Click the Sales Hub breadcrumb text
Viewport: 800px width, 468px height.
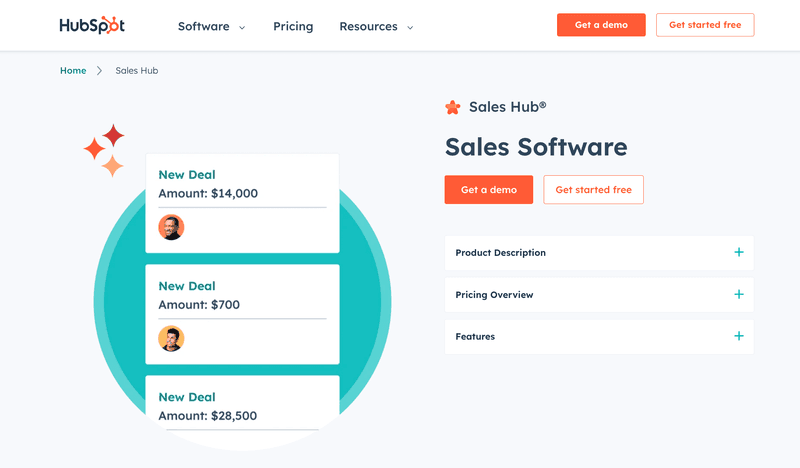coord(136,70)
